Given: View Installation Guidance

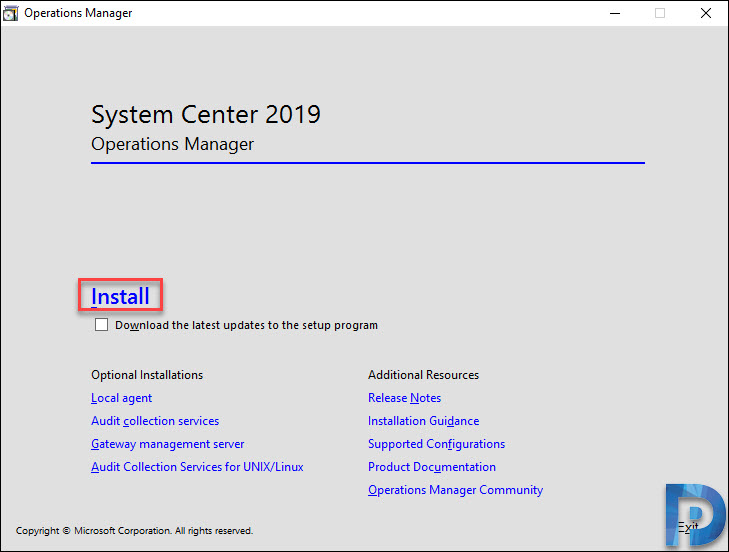Looking at the screenshot, I should click(424, 421).
